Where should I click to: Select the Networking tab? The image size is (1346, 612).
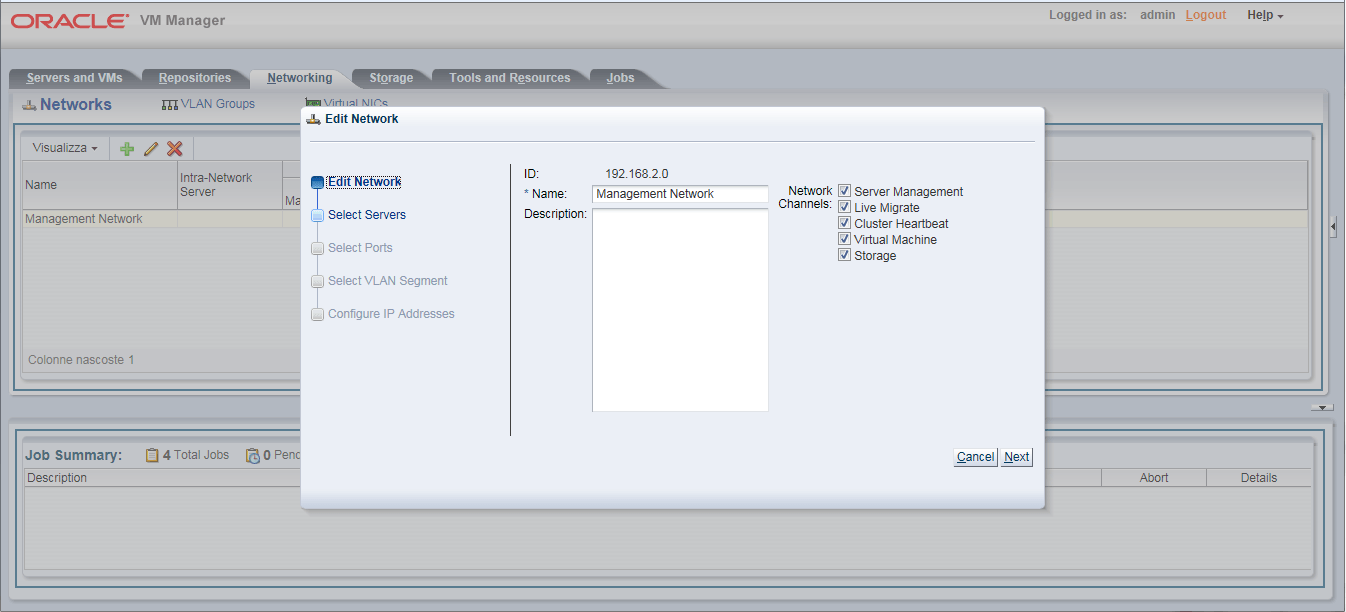[x=300, y=78]
